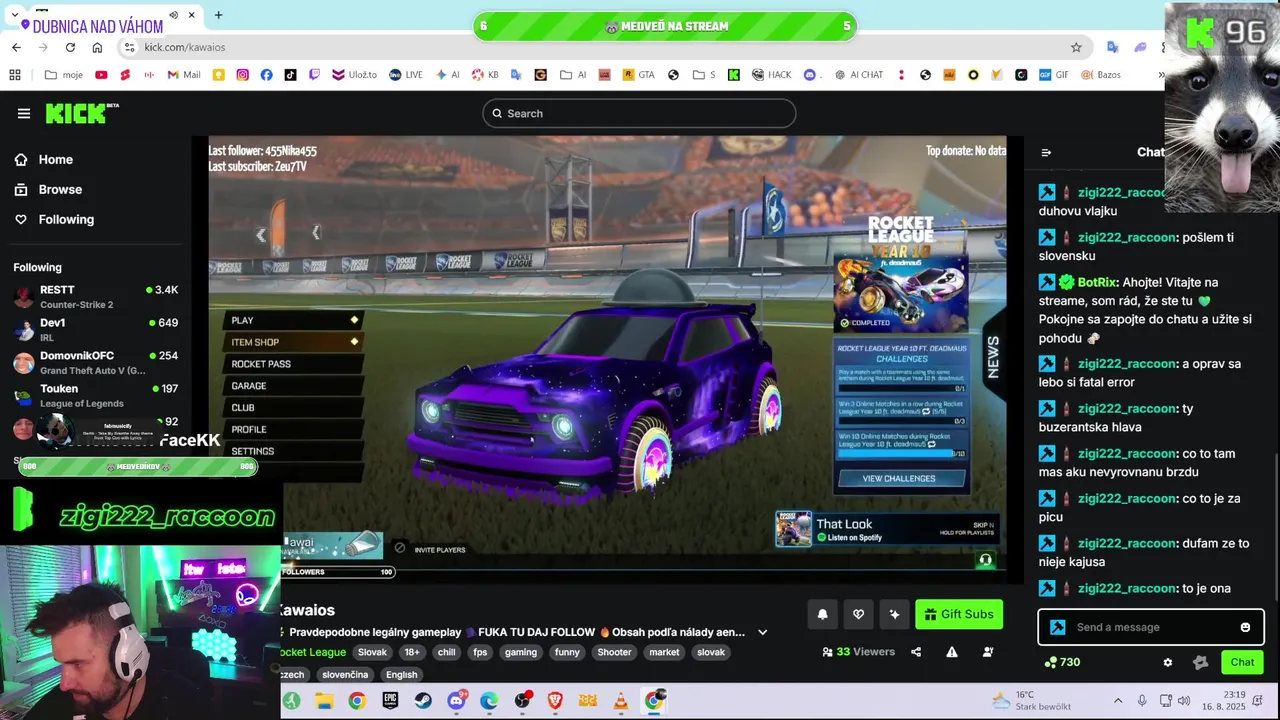This screenshot has width=1280, height=720.
Task: Click the 18+ tag
Action: pyautogui.click(x=412, y=652)
